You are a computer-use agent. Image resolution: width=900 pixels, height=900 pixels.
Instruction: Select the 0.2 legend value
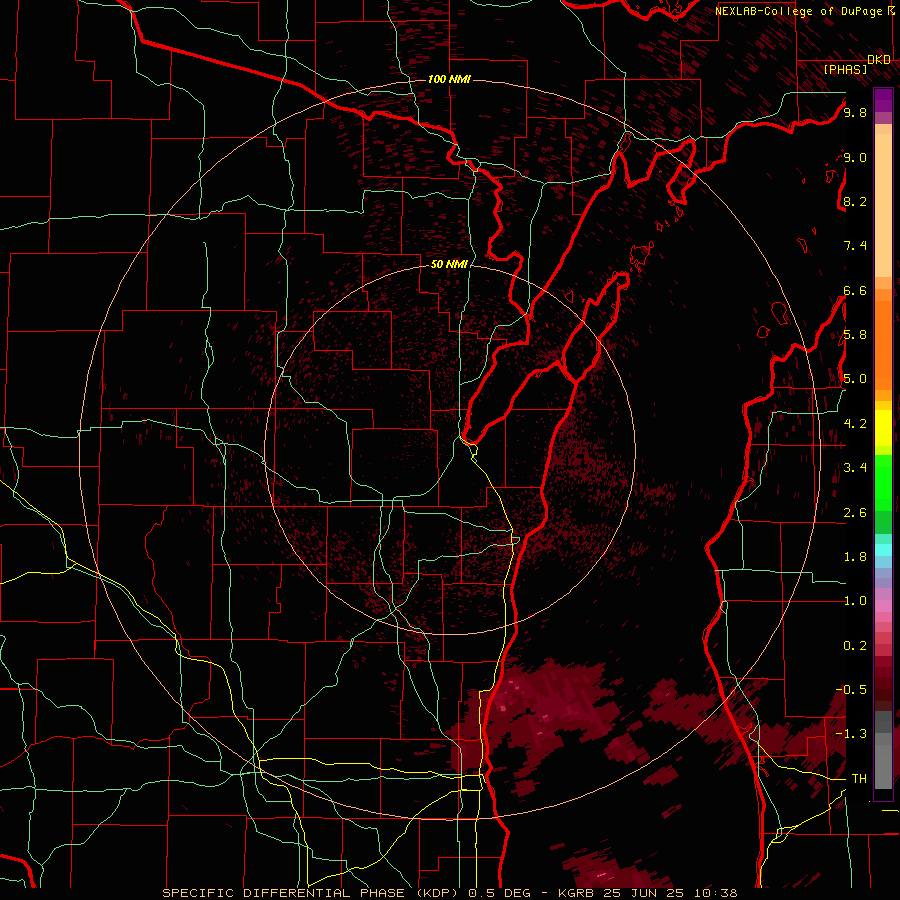[855, 646]
